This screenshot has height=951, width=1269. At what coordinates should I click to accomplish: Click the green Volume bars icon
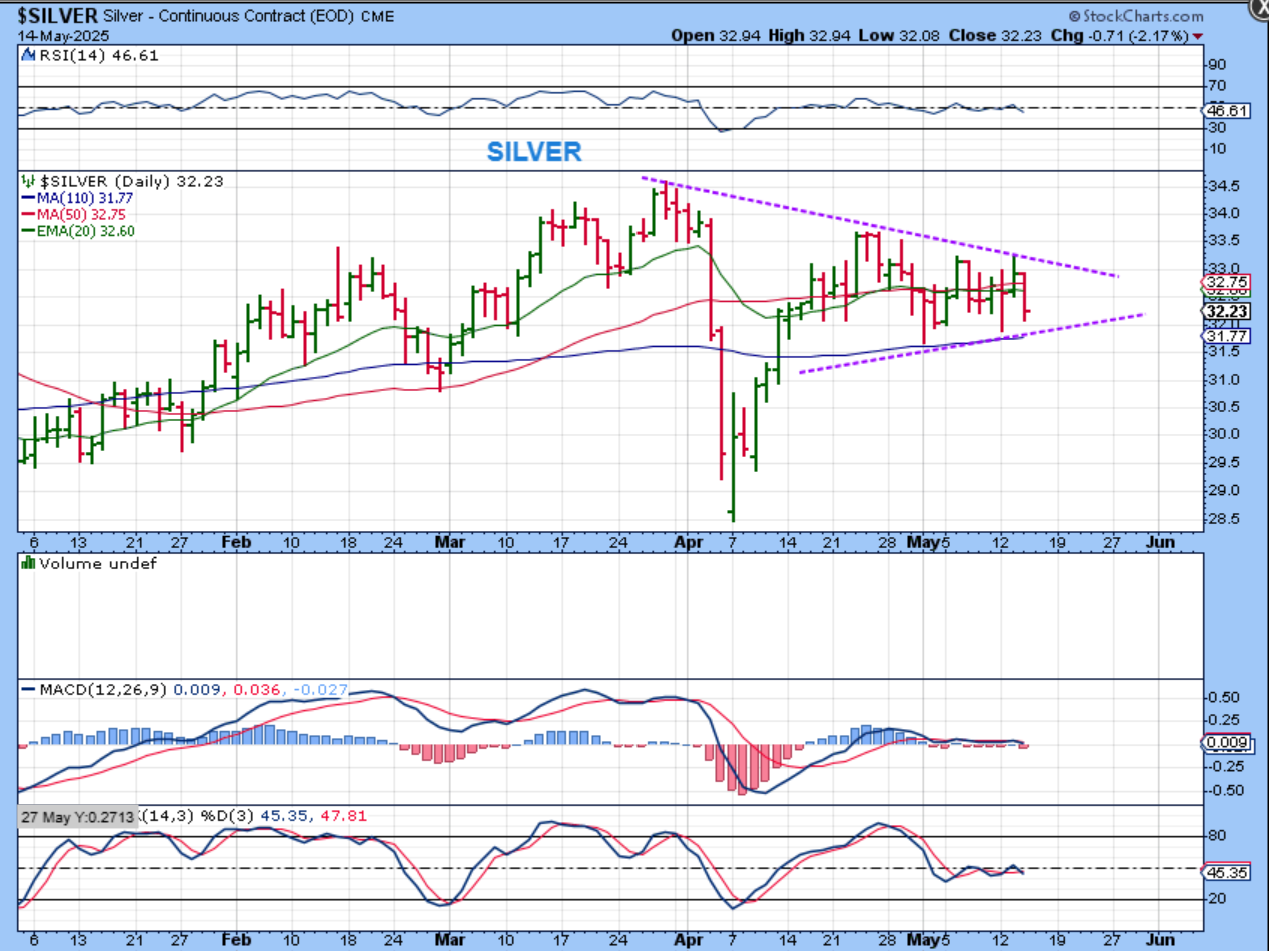tap(27, 564)
